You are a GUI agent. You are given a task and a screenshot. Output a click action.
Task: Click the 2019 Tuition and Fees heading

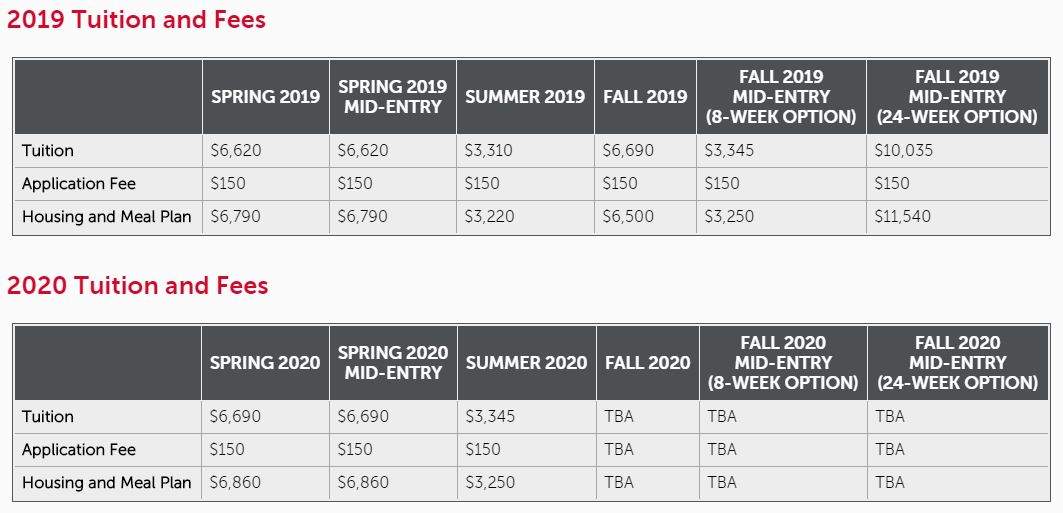pos(136,19)
